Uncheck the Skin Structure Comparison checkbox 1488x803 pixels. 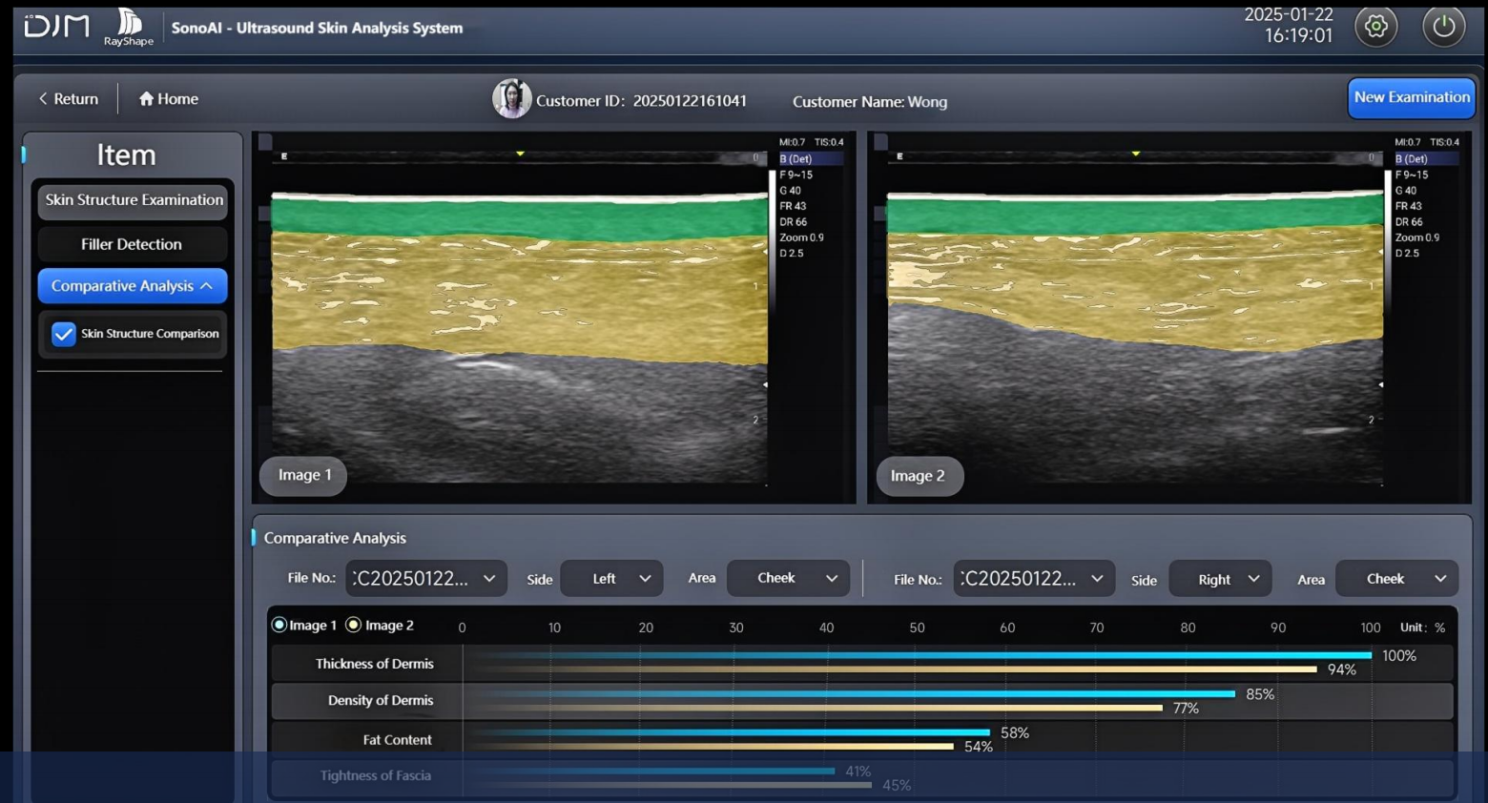pyautogui.click(x=64, y=334)
